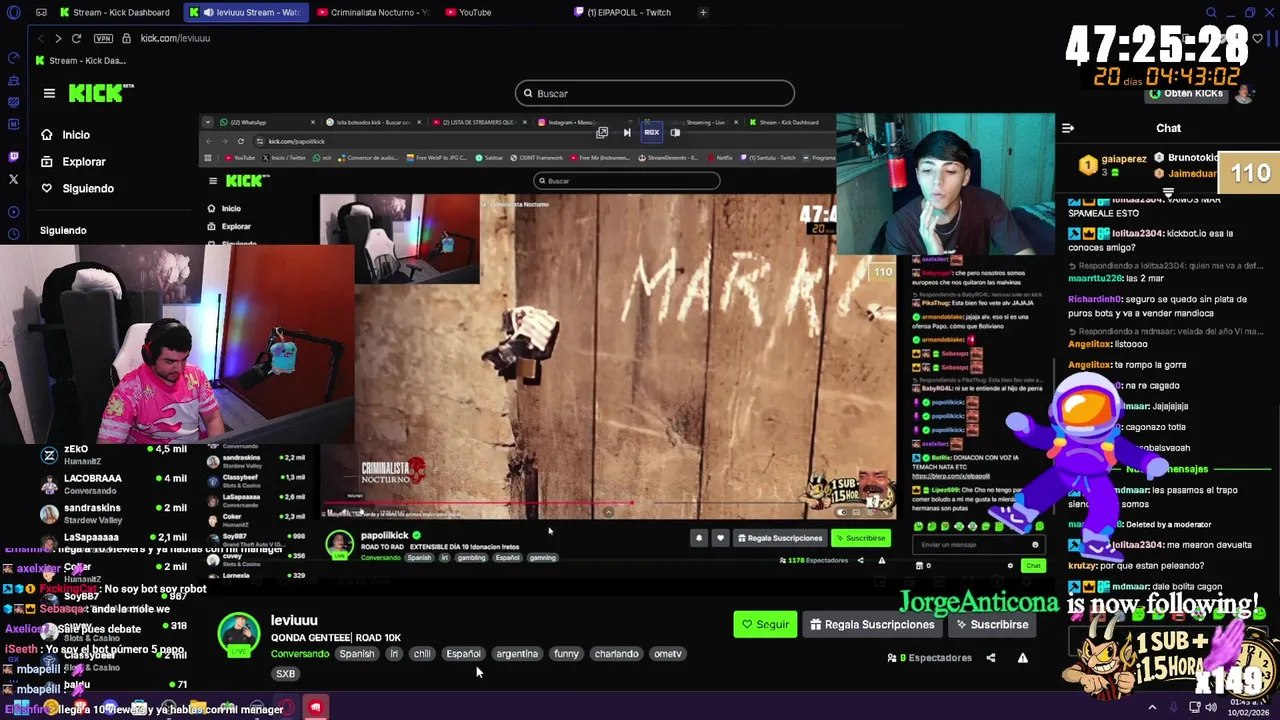
Task: Click small green Chat send button
Action: (1033, 566)
